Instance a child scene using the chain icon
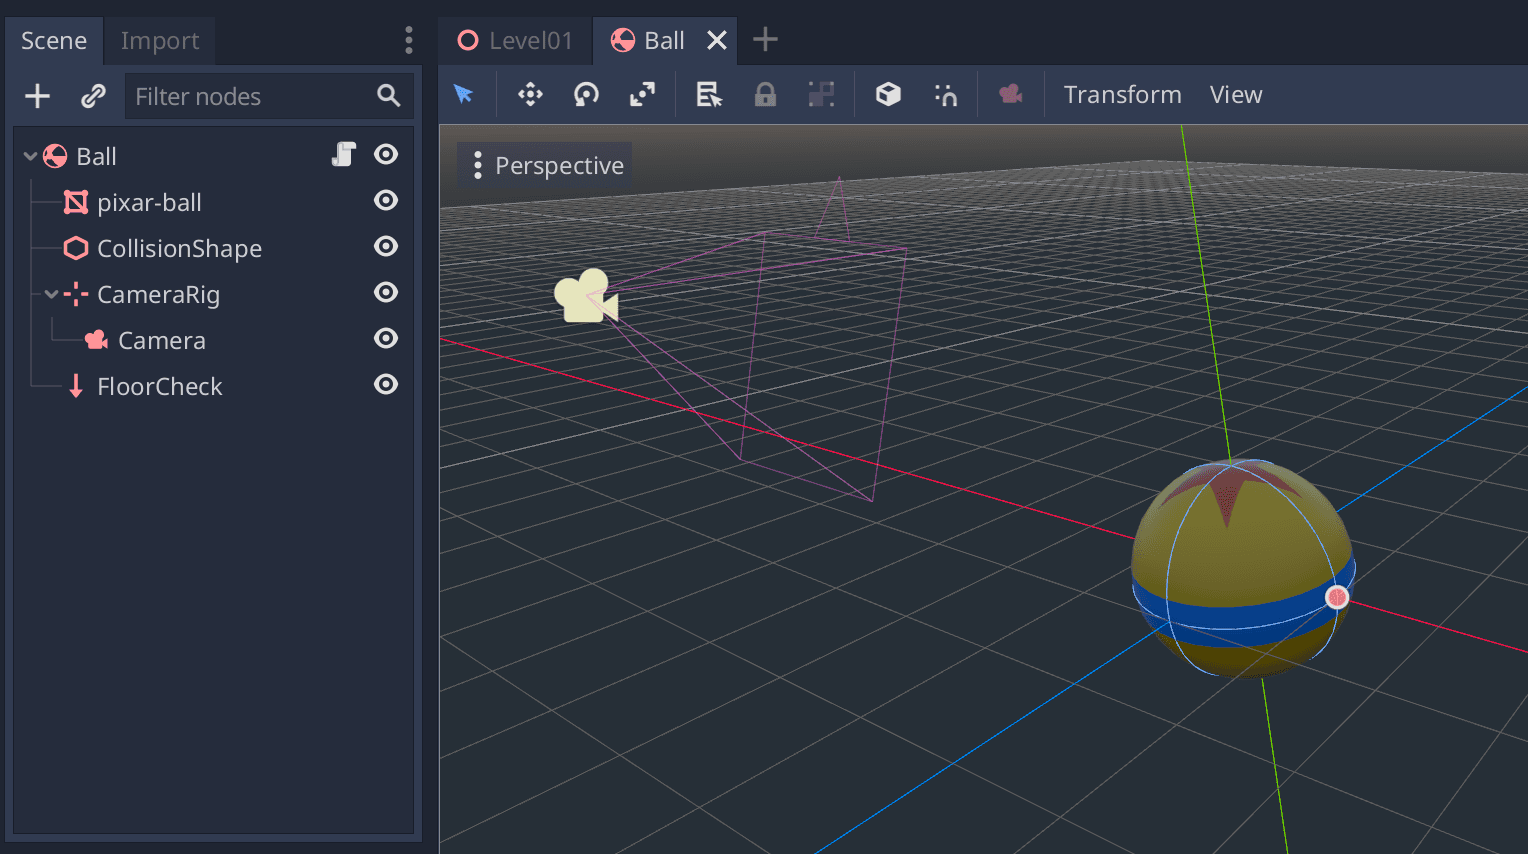The width and height of the screenshot is (1528, 854). (x=93, y=96)
